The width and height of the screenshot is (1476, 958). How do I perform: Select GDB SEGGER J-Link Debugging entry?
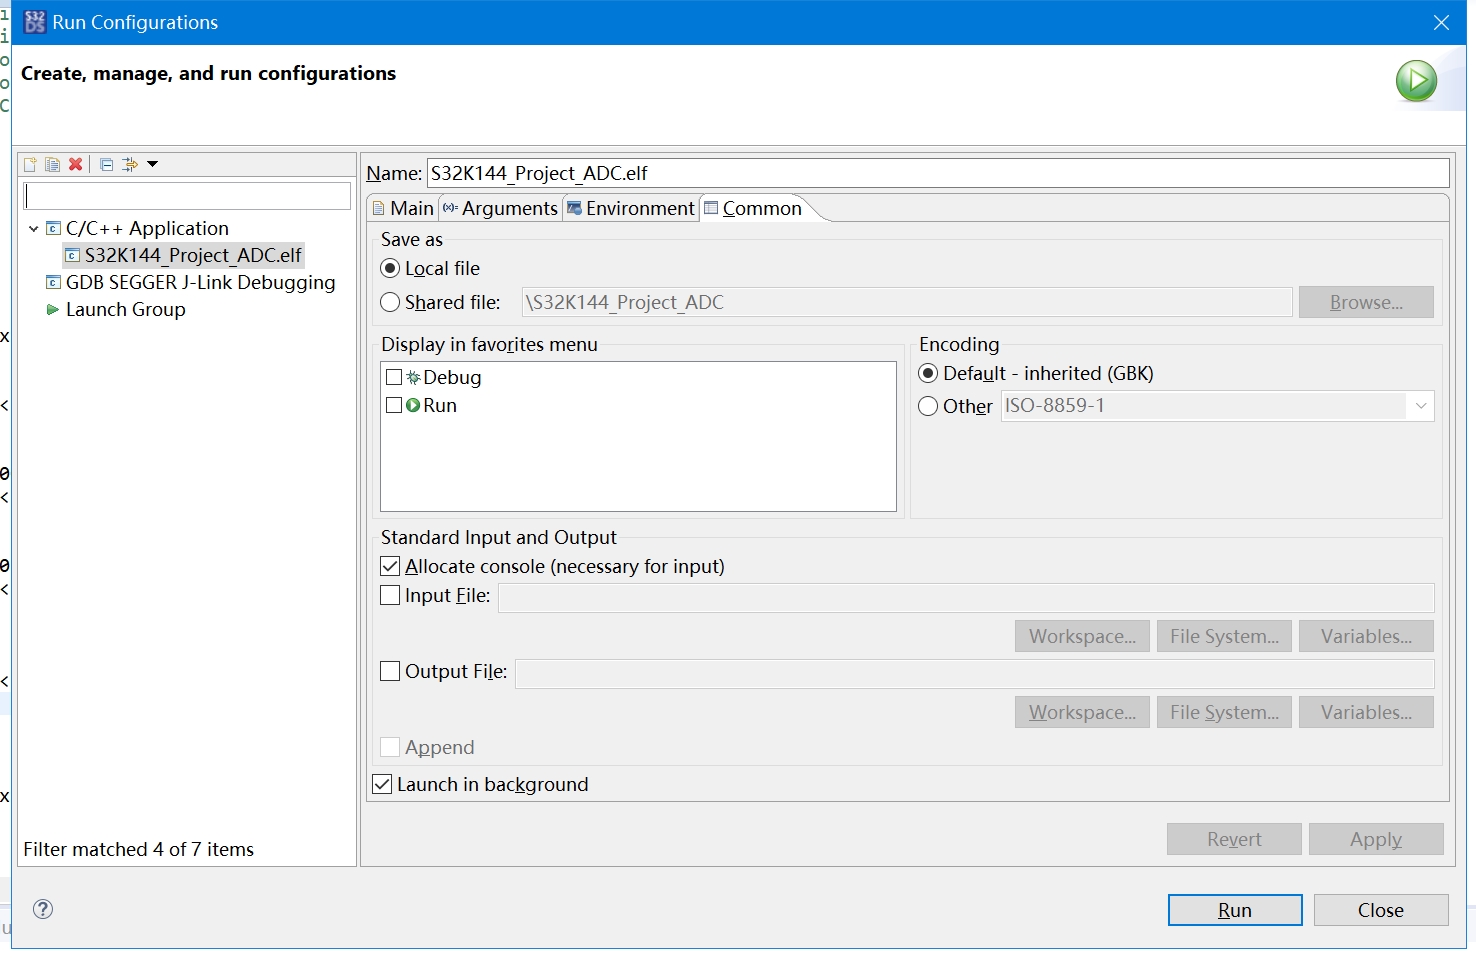[x=200, y=283]
